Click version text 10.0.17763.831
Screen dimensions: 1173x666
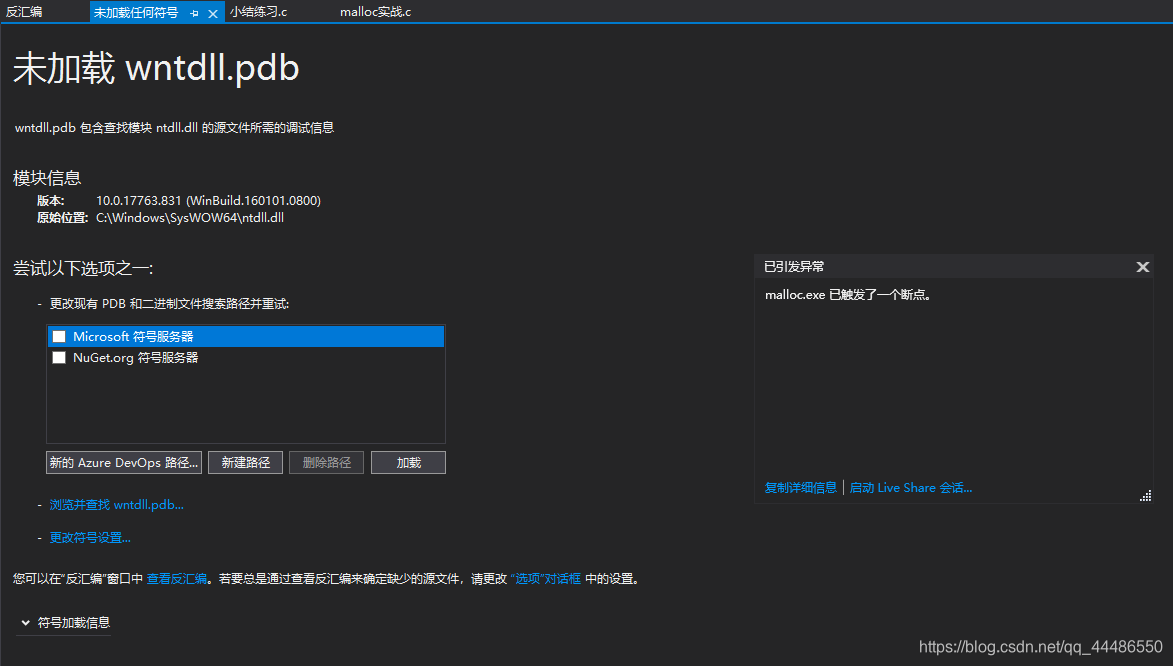(x=138, y=201)
